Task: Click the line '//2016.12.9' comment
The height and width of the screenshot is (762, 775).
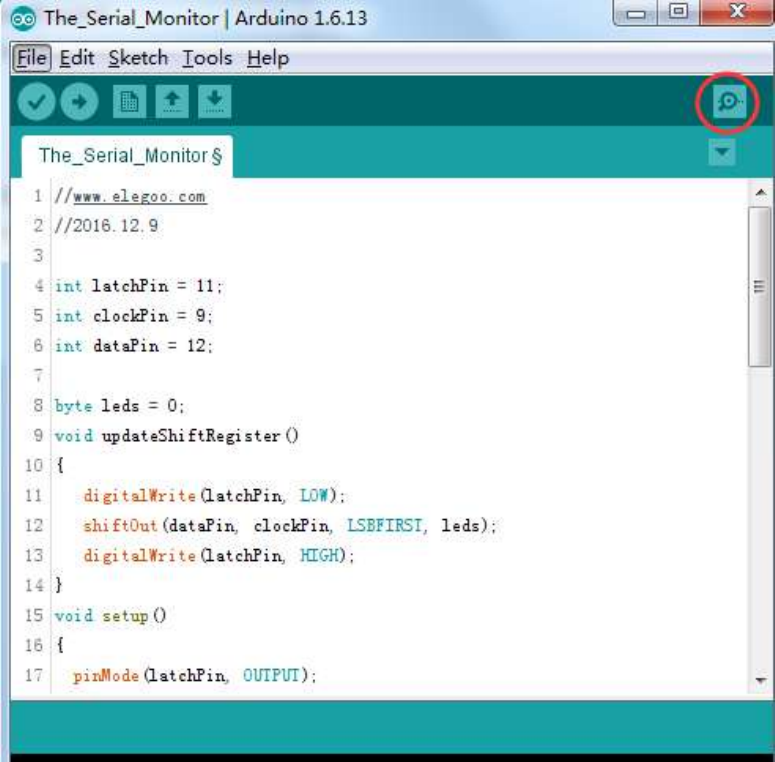Action: pyautogui.click(x=106, y=226)
